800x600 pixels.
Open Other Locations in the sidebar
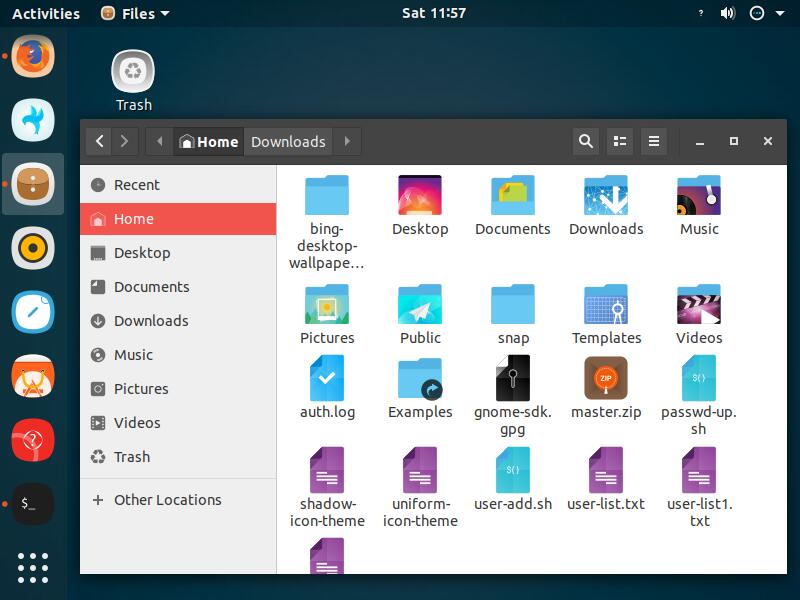coord(178,500)
